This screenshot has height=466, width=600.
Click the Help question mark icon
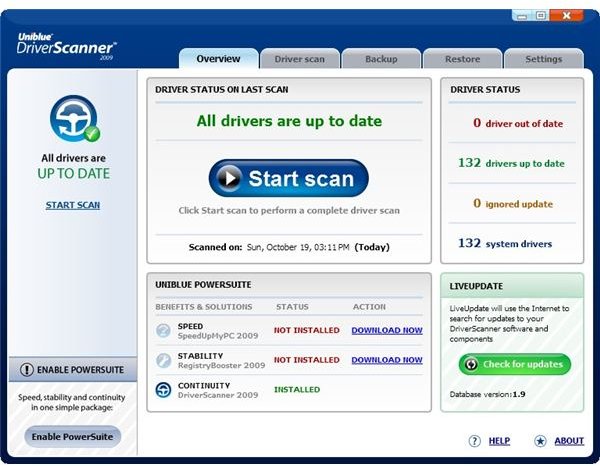[x=474, y=441]
